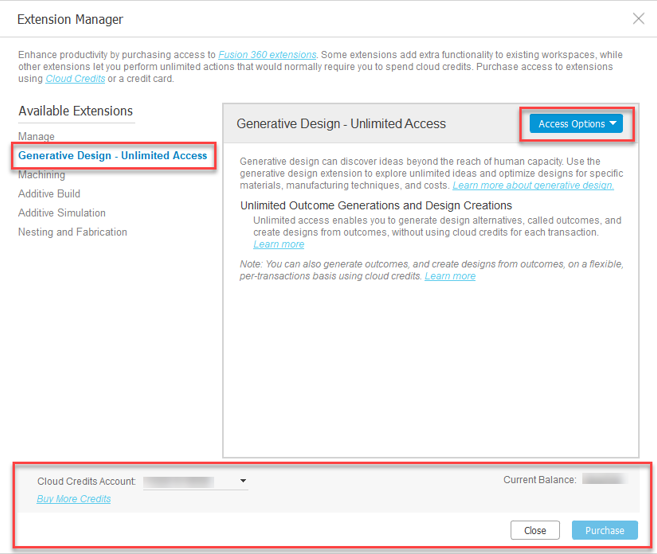The height and width of the screenshot is (554, 657).
Task: Open the Fusion 360 extensions link
Action: click(x=267, y=55)
